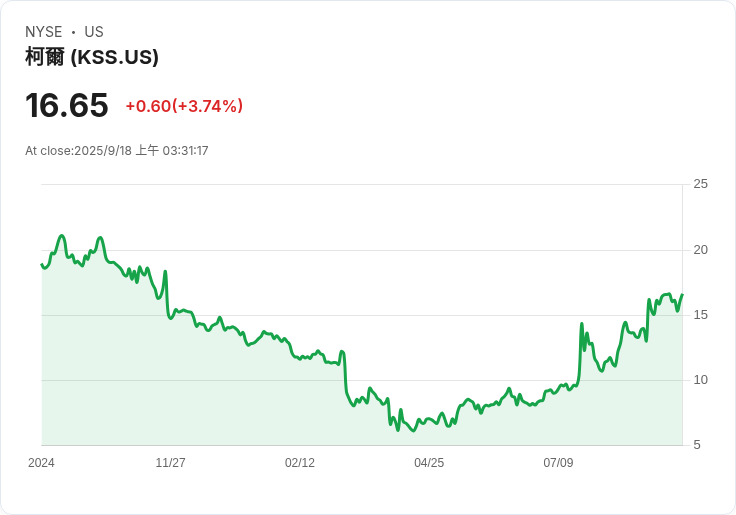Click the 2024 label on the x-axis

pos(41,463)
